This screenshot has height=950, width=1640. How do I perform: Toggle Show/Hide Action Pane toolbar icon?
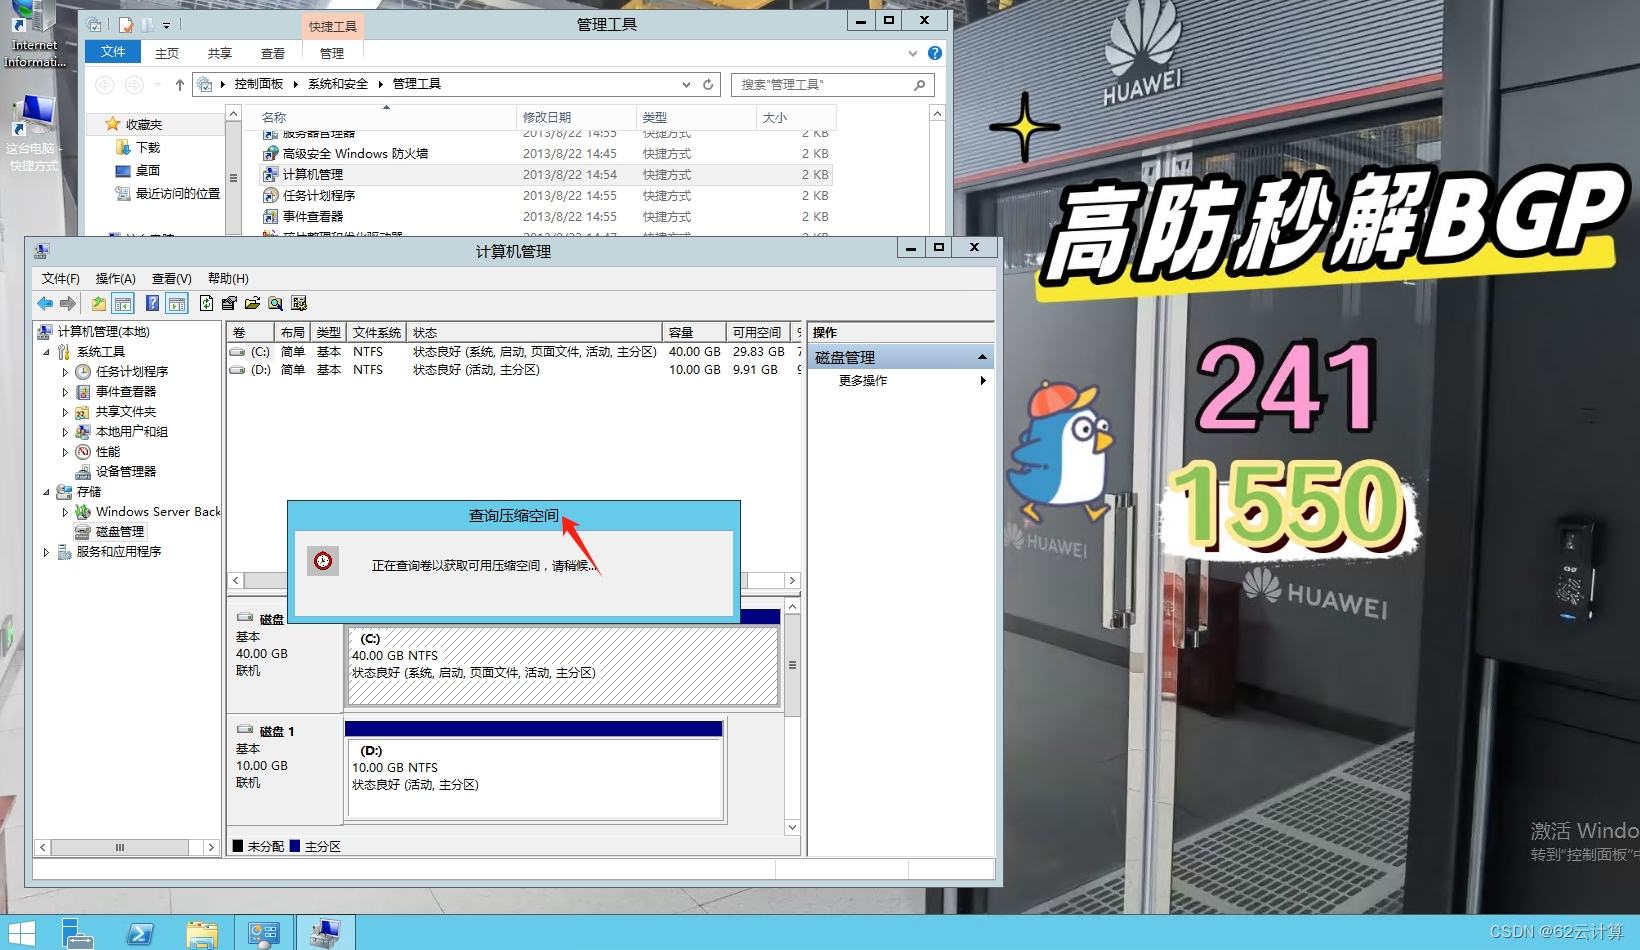(177, 303)
